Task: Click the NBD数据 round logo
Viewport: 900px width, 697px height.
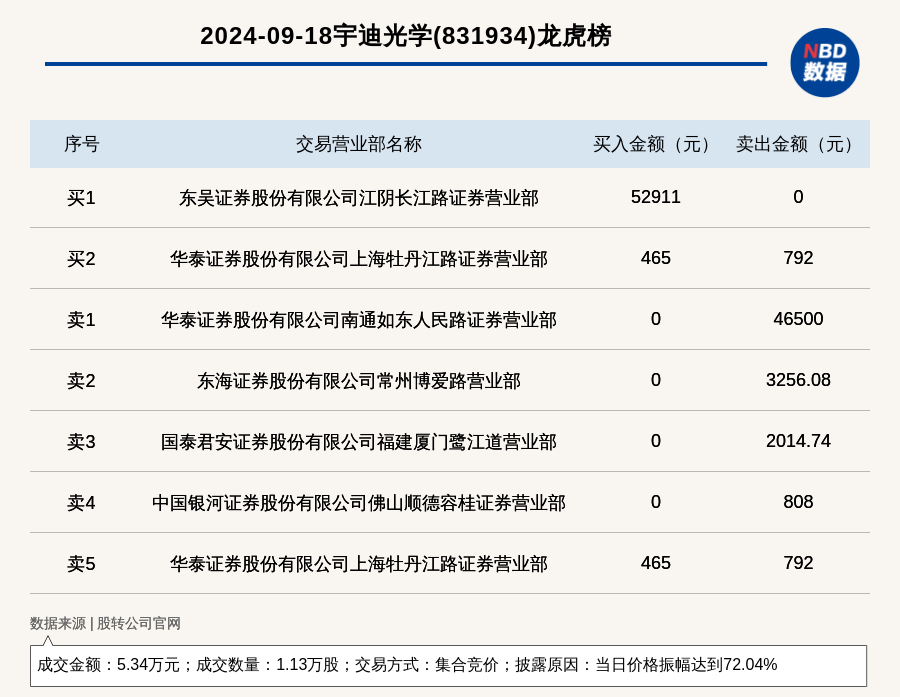Action: [824, 62]
